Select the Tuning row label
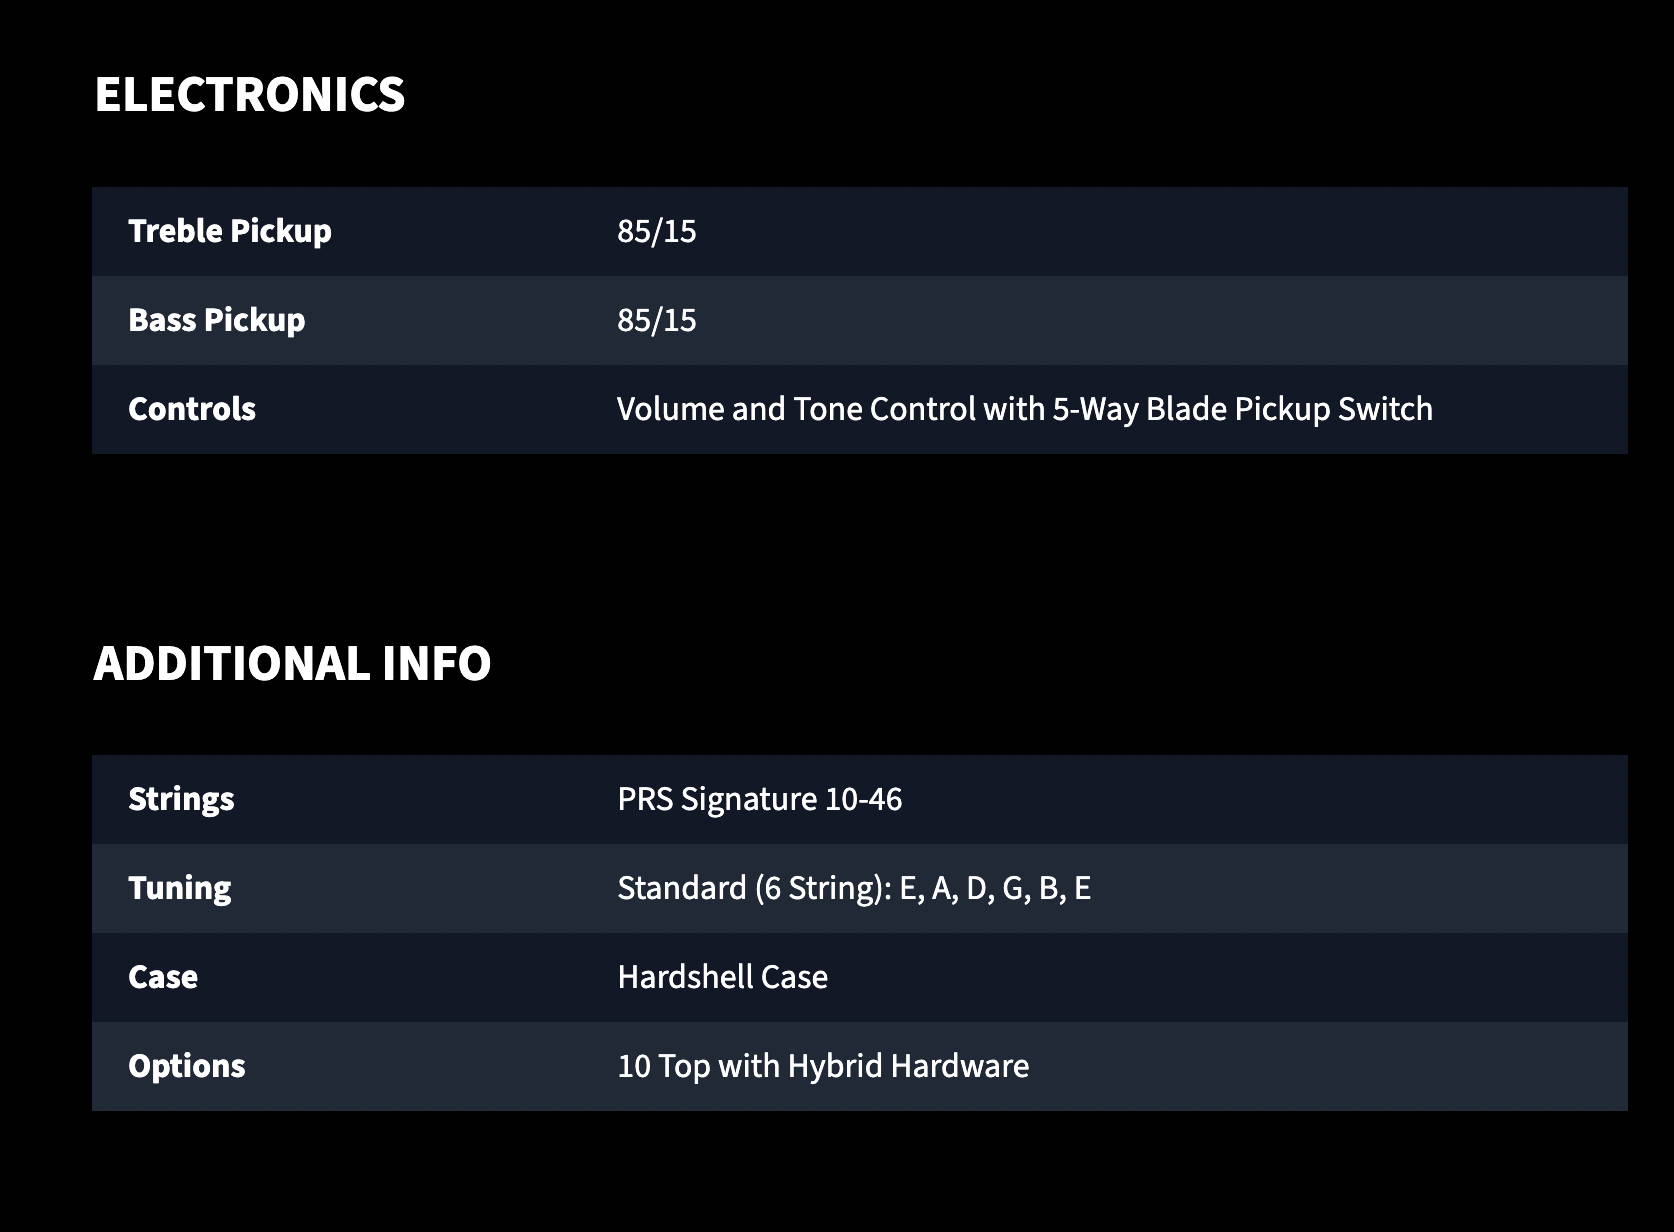This screenshot has height=1232, width=1674. click(180, 888)
